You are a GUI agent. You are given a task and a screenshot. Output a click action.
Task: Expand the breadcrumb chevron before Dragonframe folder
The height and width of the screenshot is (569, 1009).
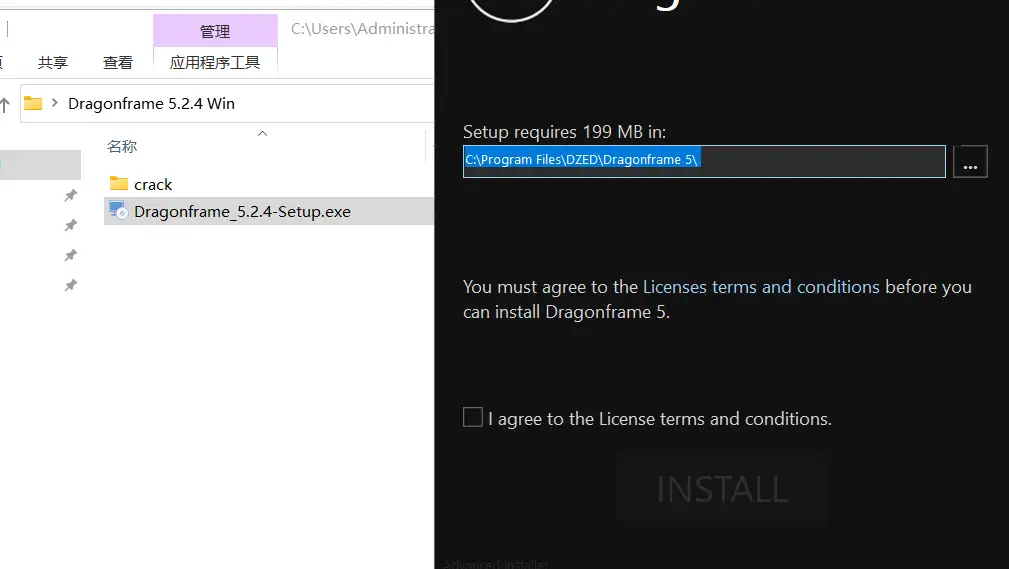[56, 103]
